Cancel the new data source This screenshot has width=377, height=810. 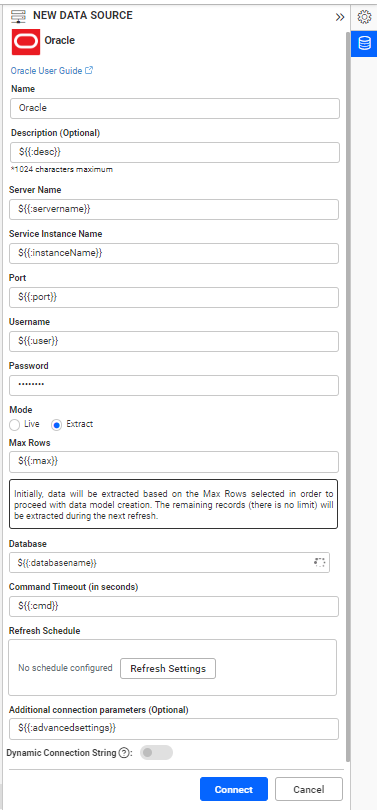309,789
